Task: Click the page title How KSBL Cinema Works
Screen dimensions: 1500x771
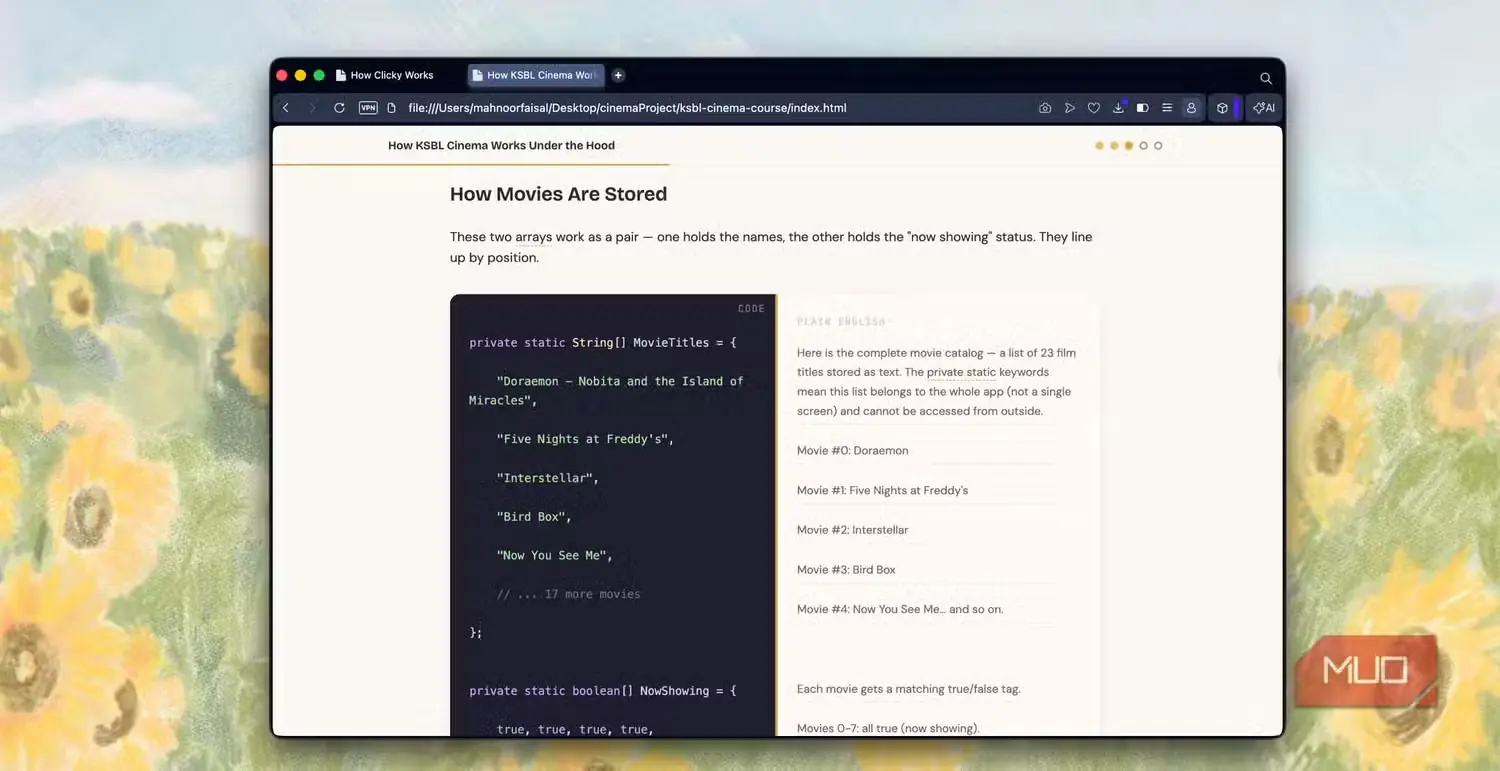Action: point(501,146)
